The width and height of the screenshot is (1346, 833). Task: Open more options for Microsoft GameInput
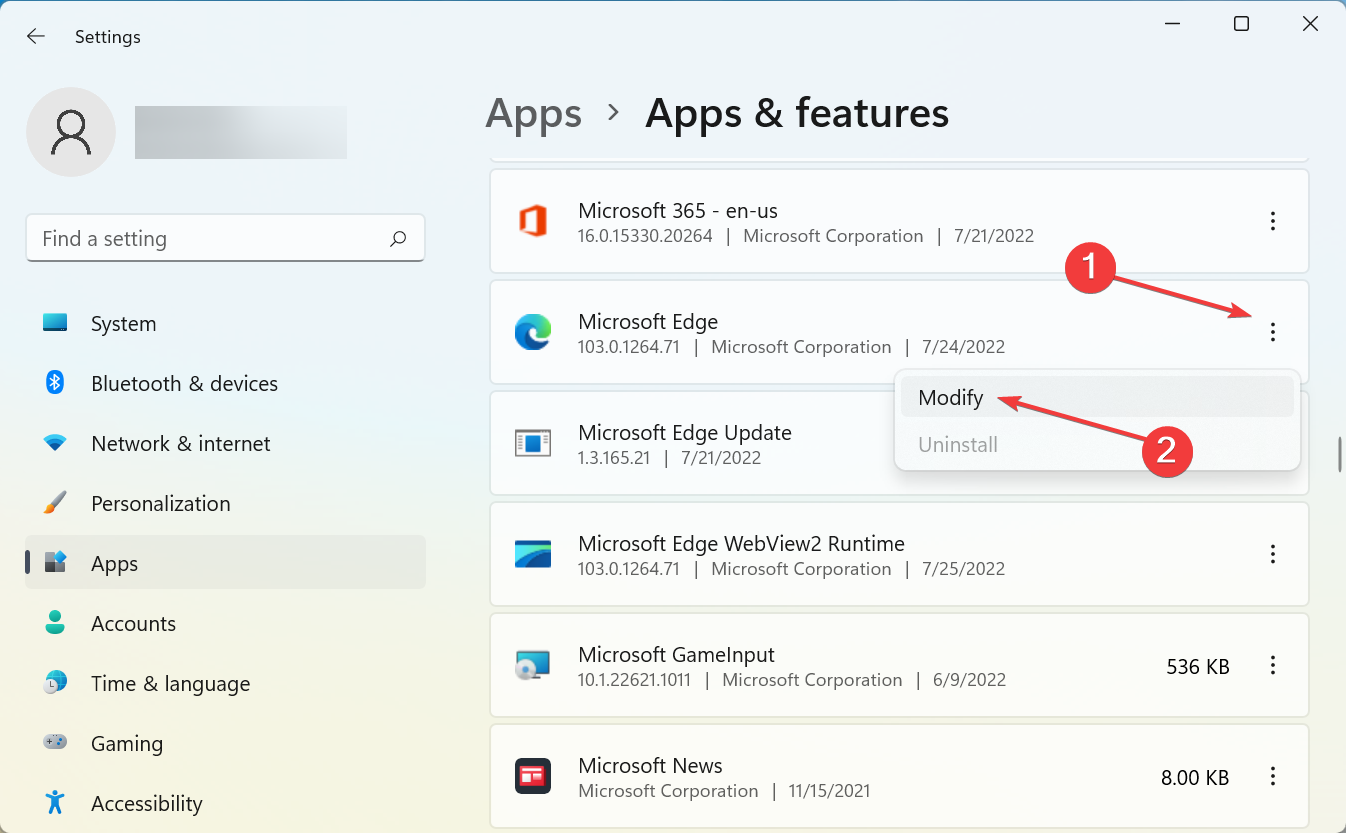[1273, 665]
